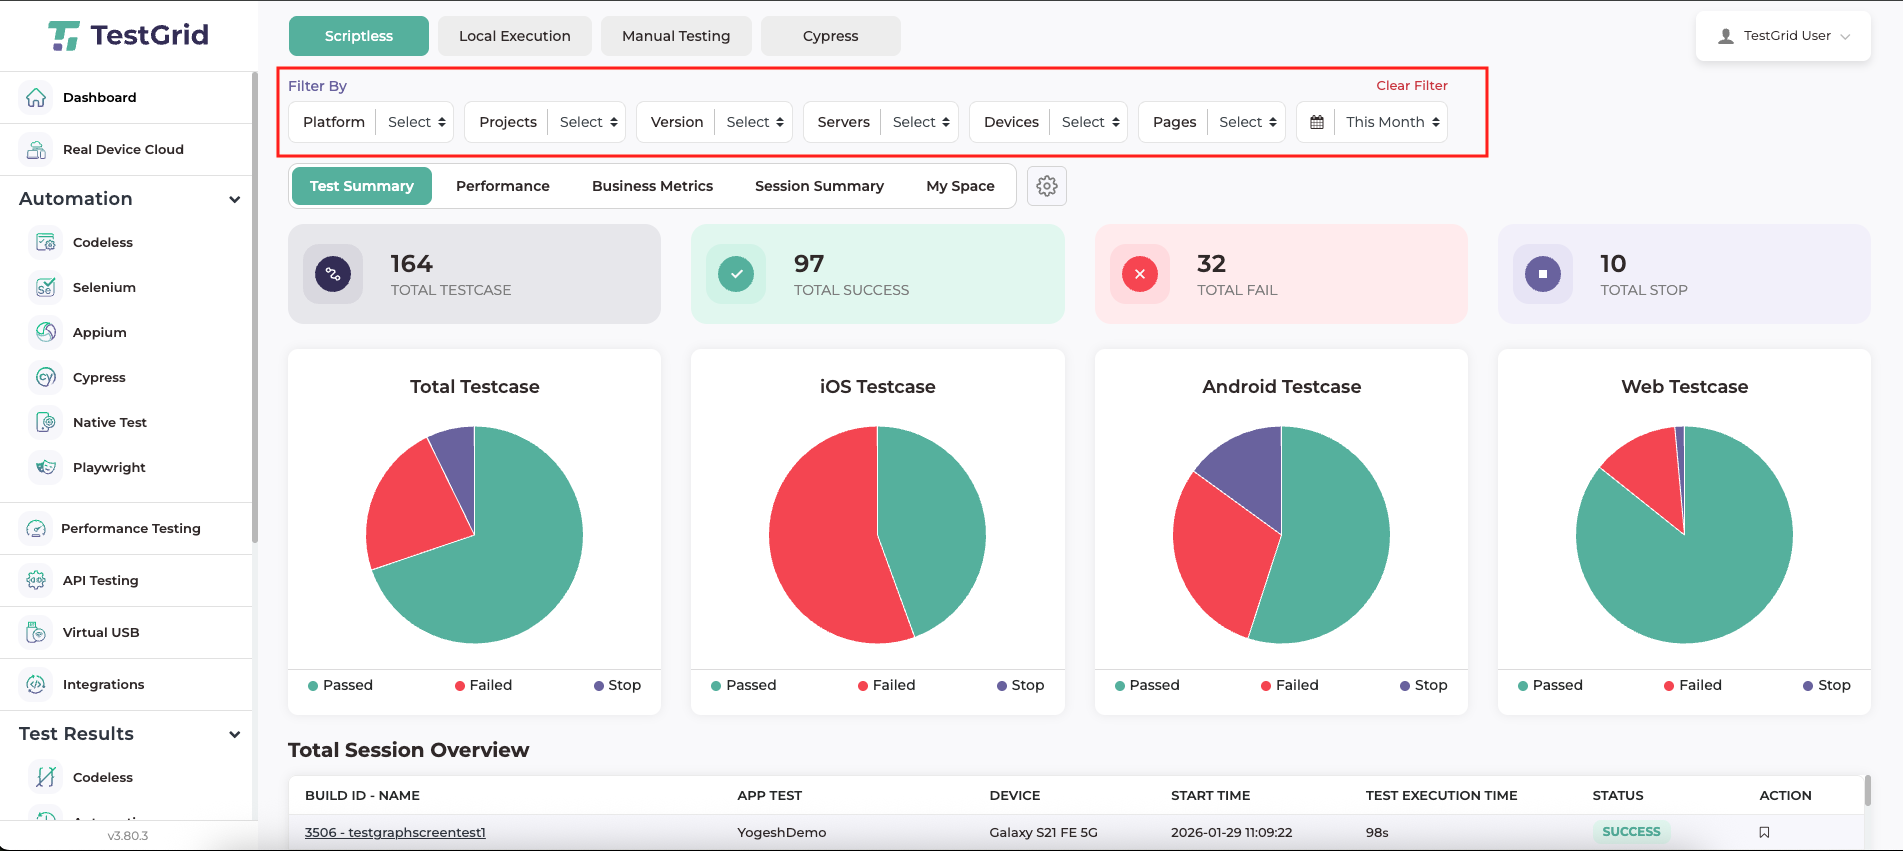Click the Clear Filter link
The width and height of the screenshot is (1903, 851).
[x=1411, y=86]
